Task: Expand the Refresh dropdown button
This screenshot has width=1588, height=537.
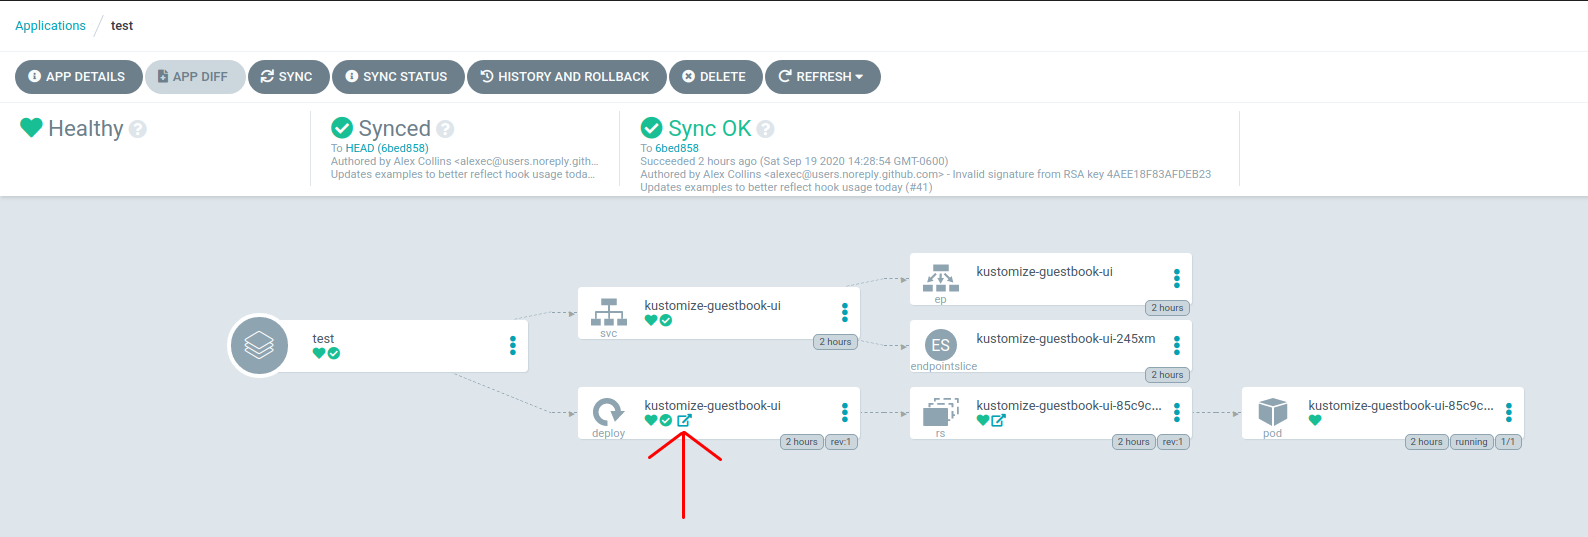Action: [x=822, y=77]
